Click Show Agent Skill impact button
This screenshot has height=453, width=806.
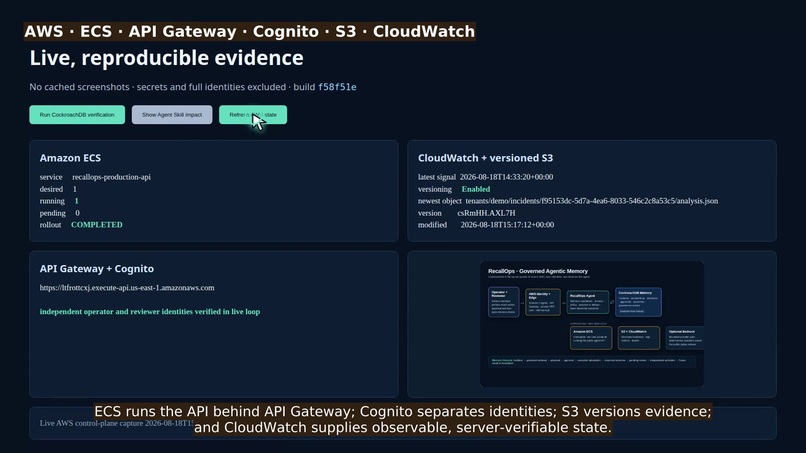[x=172, y=115]
